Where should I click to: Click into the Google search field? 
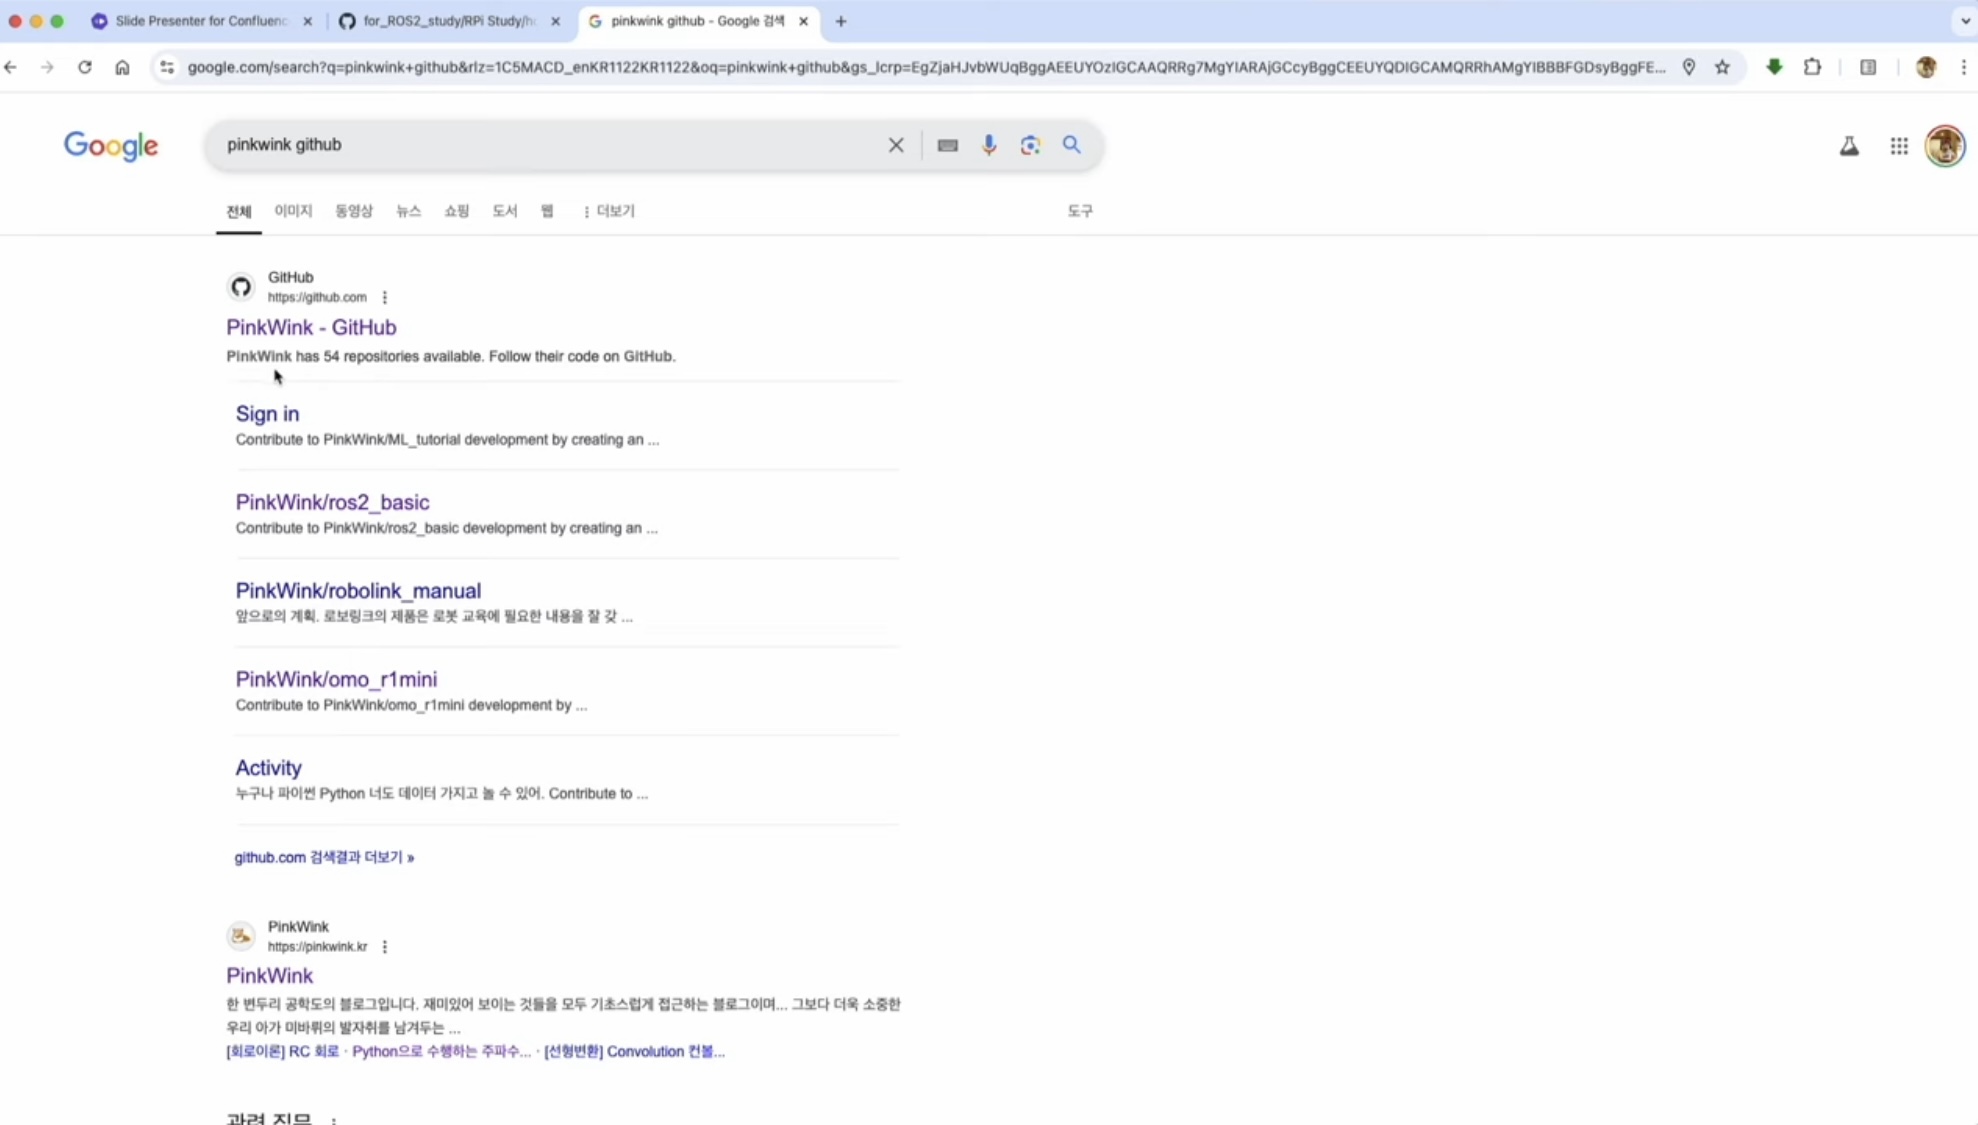pos(550,145)
